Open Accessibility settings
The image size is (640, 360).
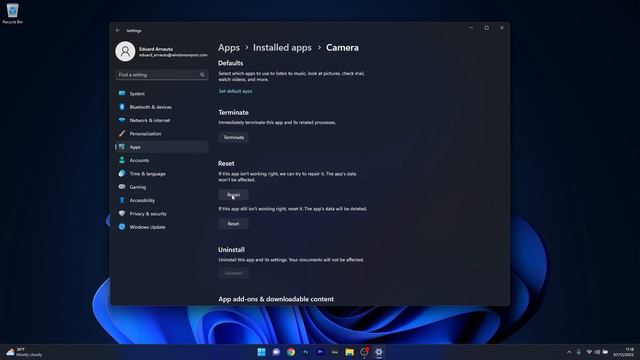[162, 200]
